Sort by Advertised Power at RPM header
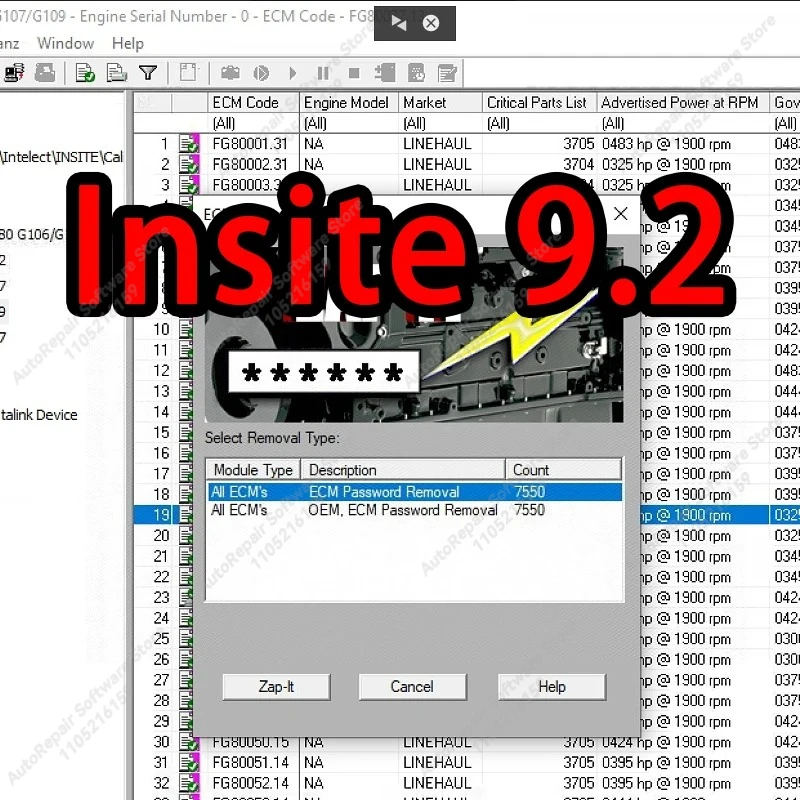Screen dimensions: 800x800 [x=683, y=103]
